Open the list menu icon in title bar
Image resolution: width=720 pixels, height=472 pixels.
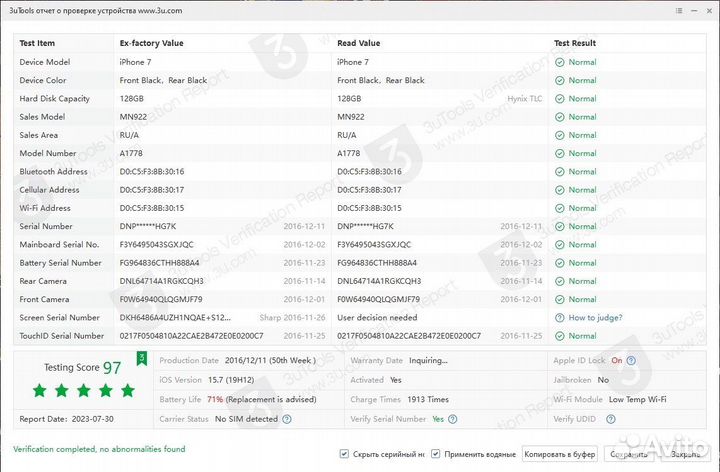[x=679, y=11]
